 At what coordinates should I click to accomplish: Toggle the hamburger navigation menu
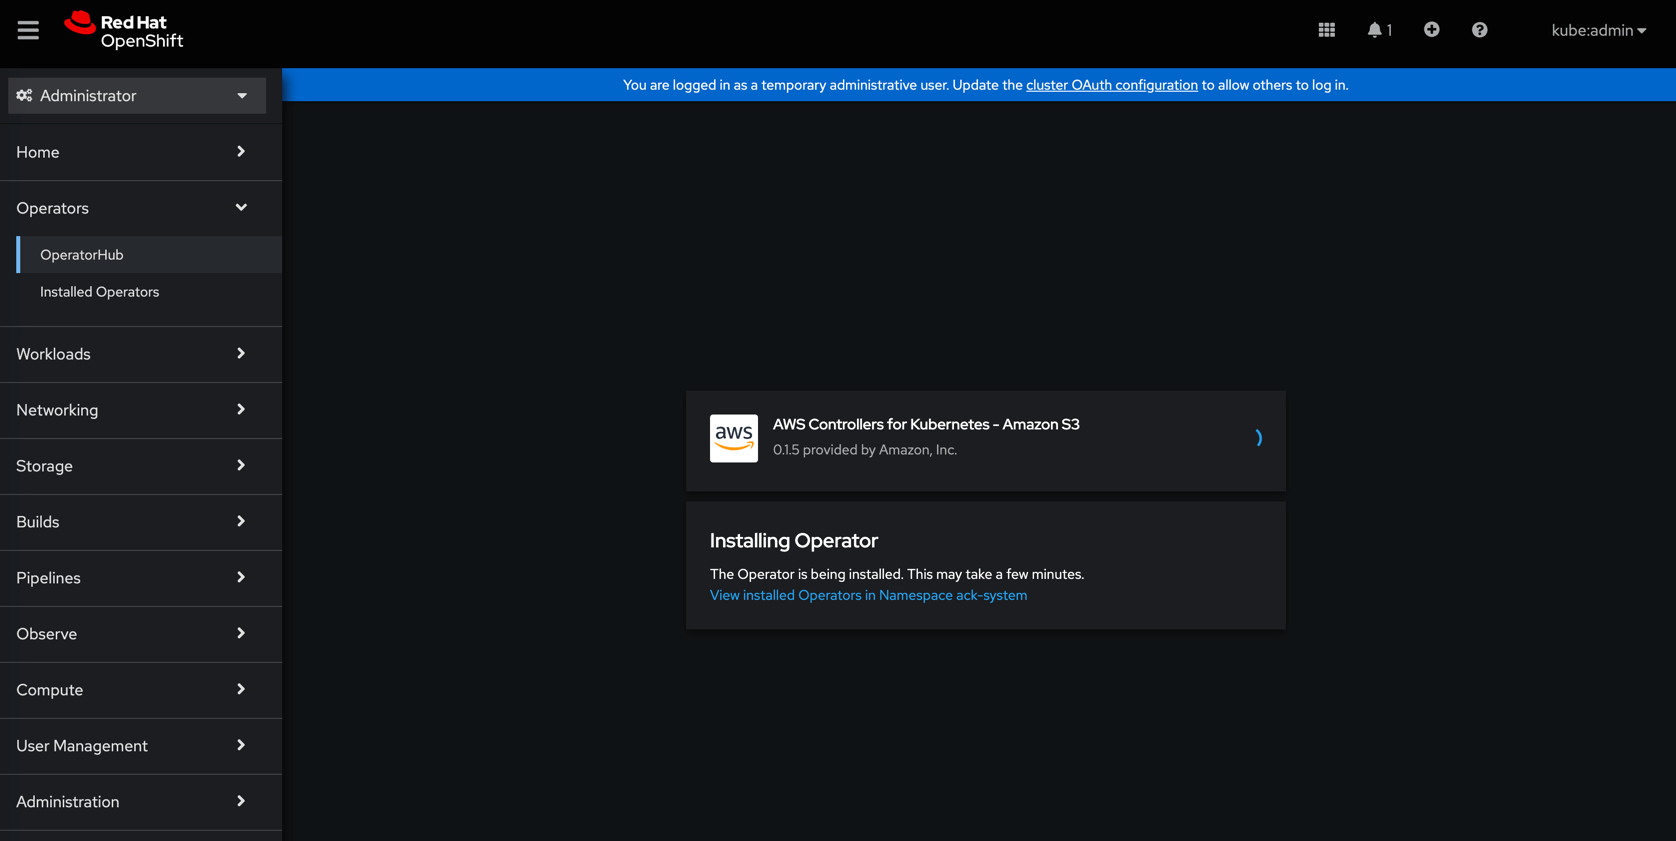click(x=28, y=30)
